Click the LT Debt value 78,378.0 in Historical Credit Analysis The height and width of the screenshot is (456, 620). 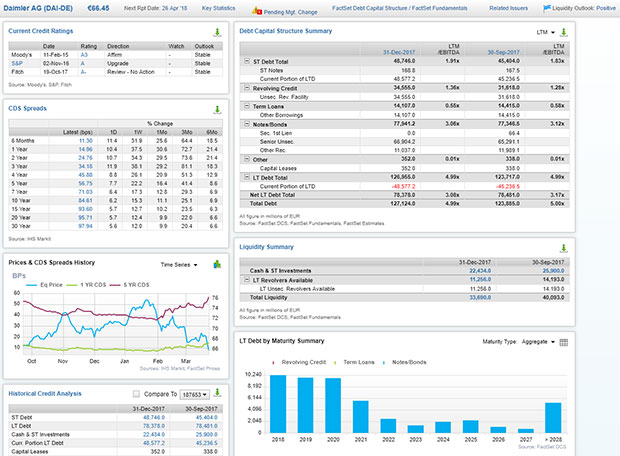tap(154, 426)
